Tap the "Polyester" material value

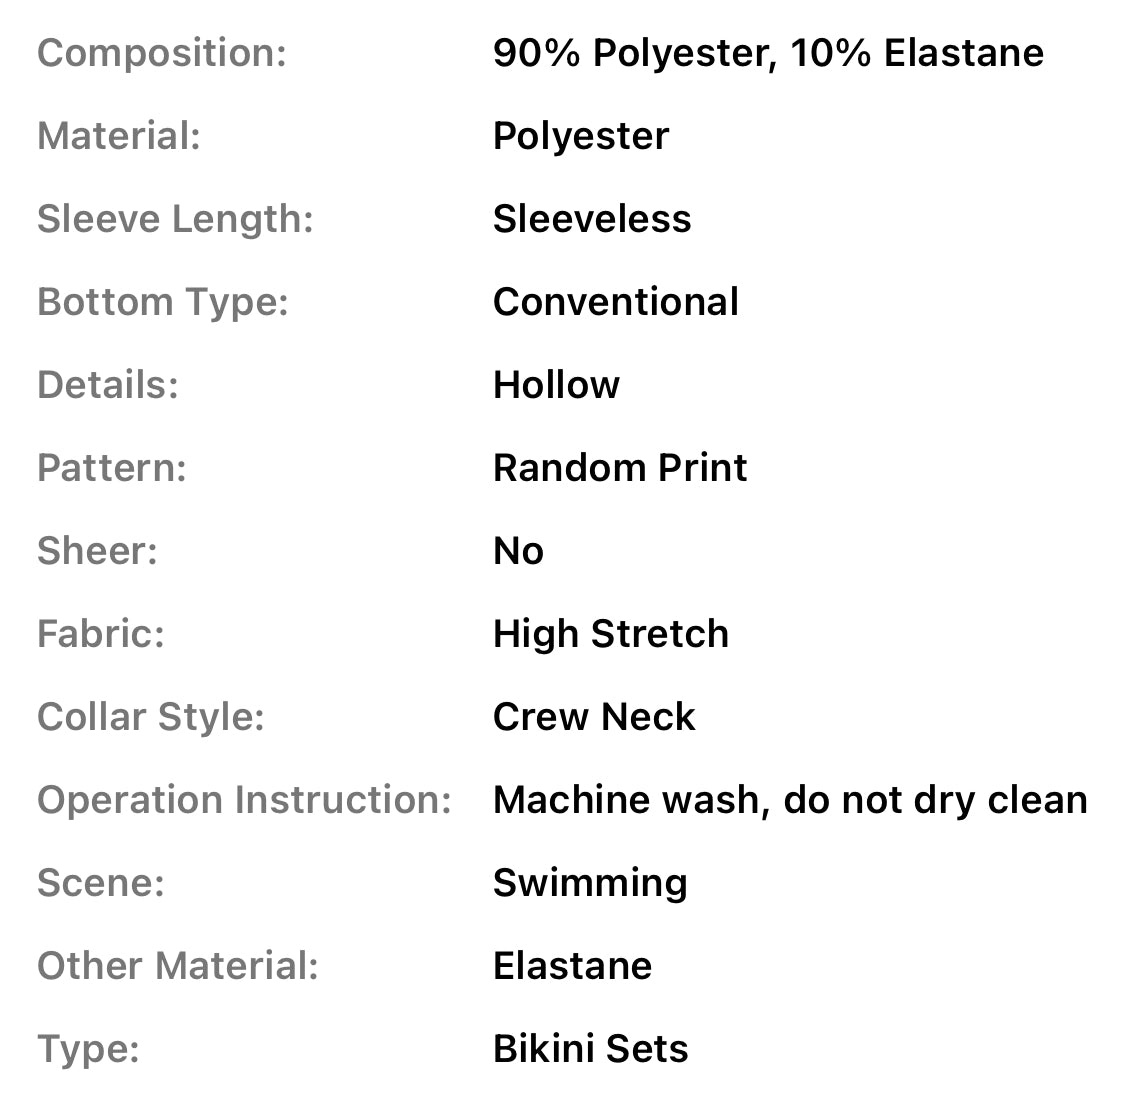(x=581, y=136)
